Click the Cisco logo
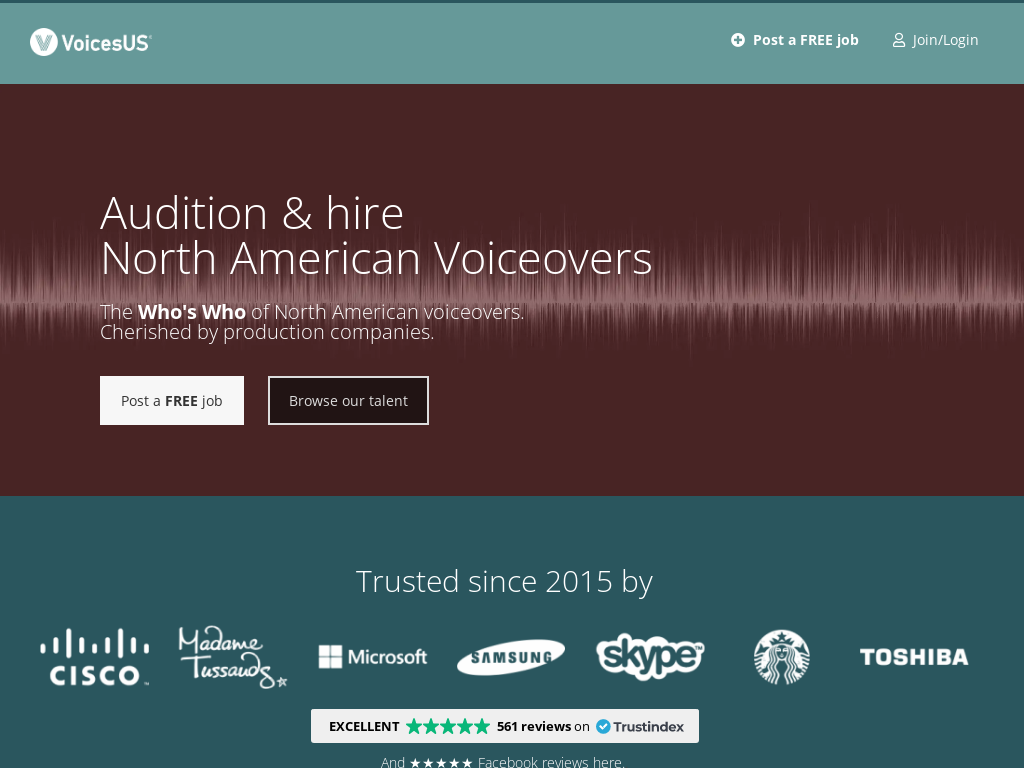This screenshot has height=768, width=1024. tap(95, 657)
